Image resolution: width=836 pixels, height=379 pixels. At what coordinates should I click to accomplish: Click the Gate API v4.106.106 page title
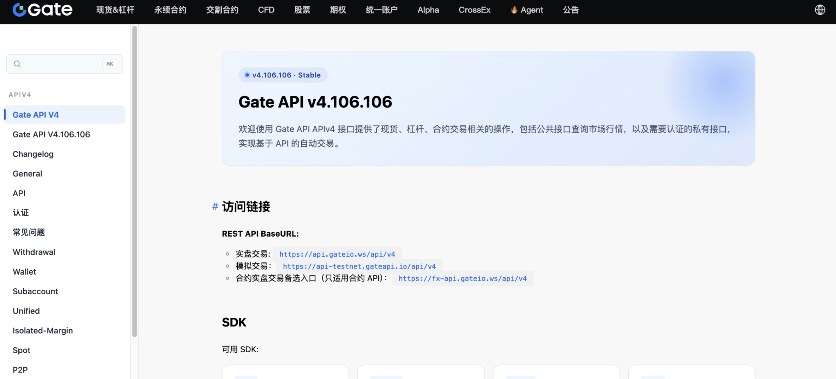315,102
